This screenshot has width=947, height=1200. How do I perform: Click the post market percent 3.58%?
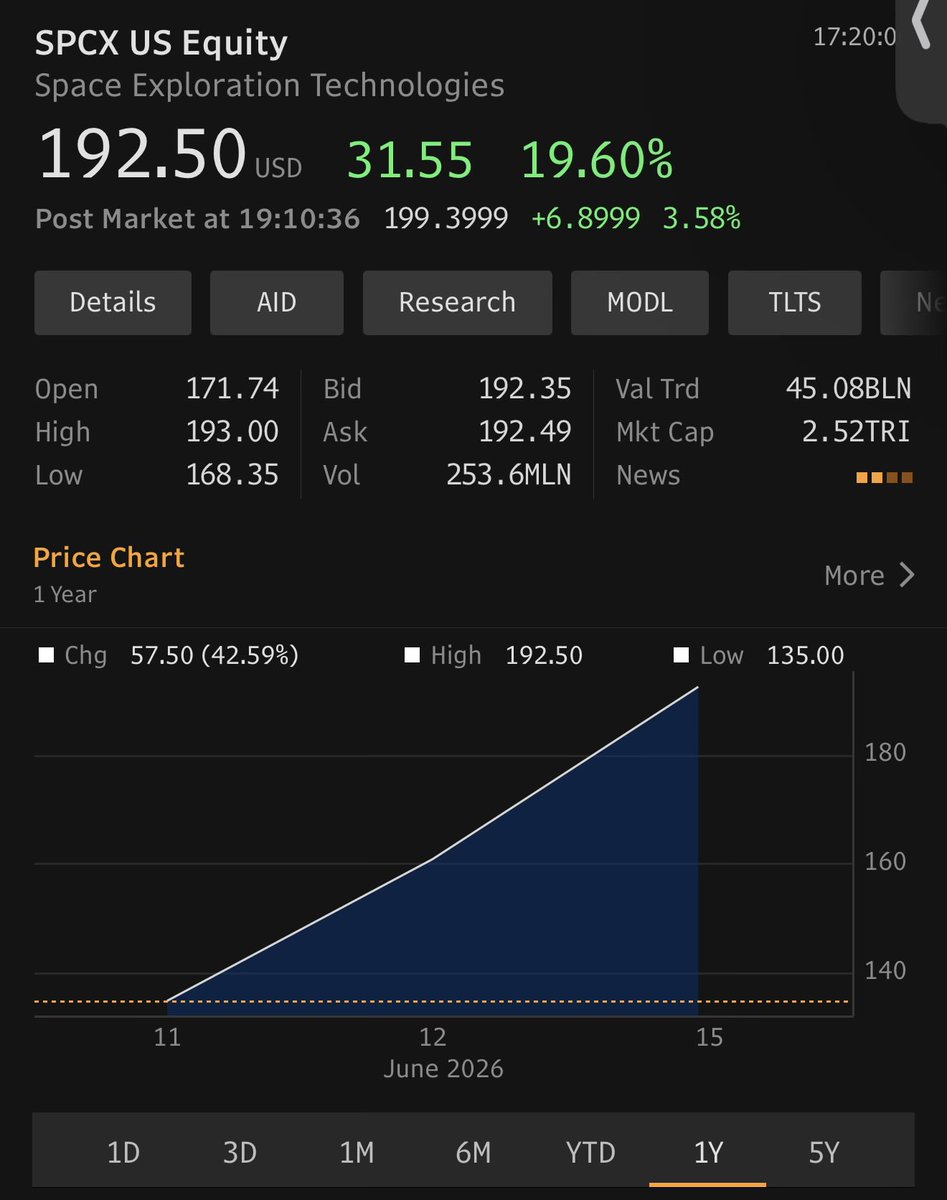click(x=701, y=218)
